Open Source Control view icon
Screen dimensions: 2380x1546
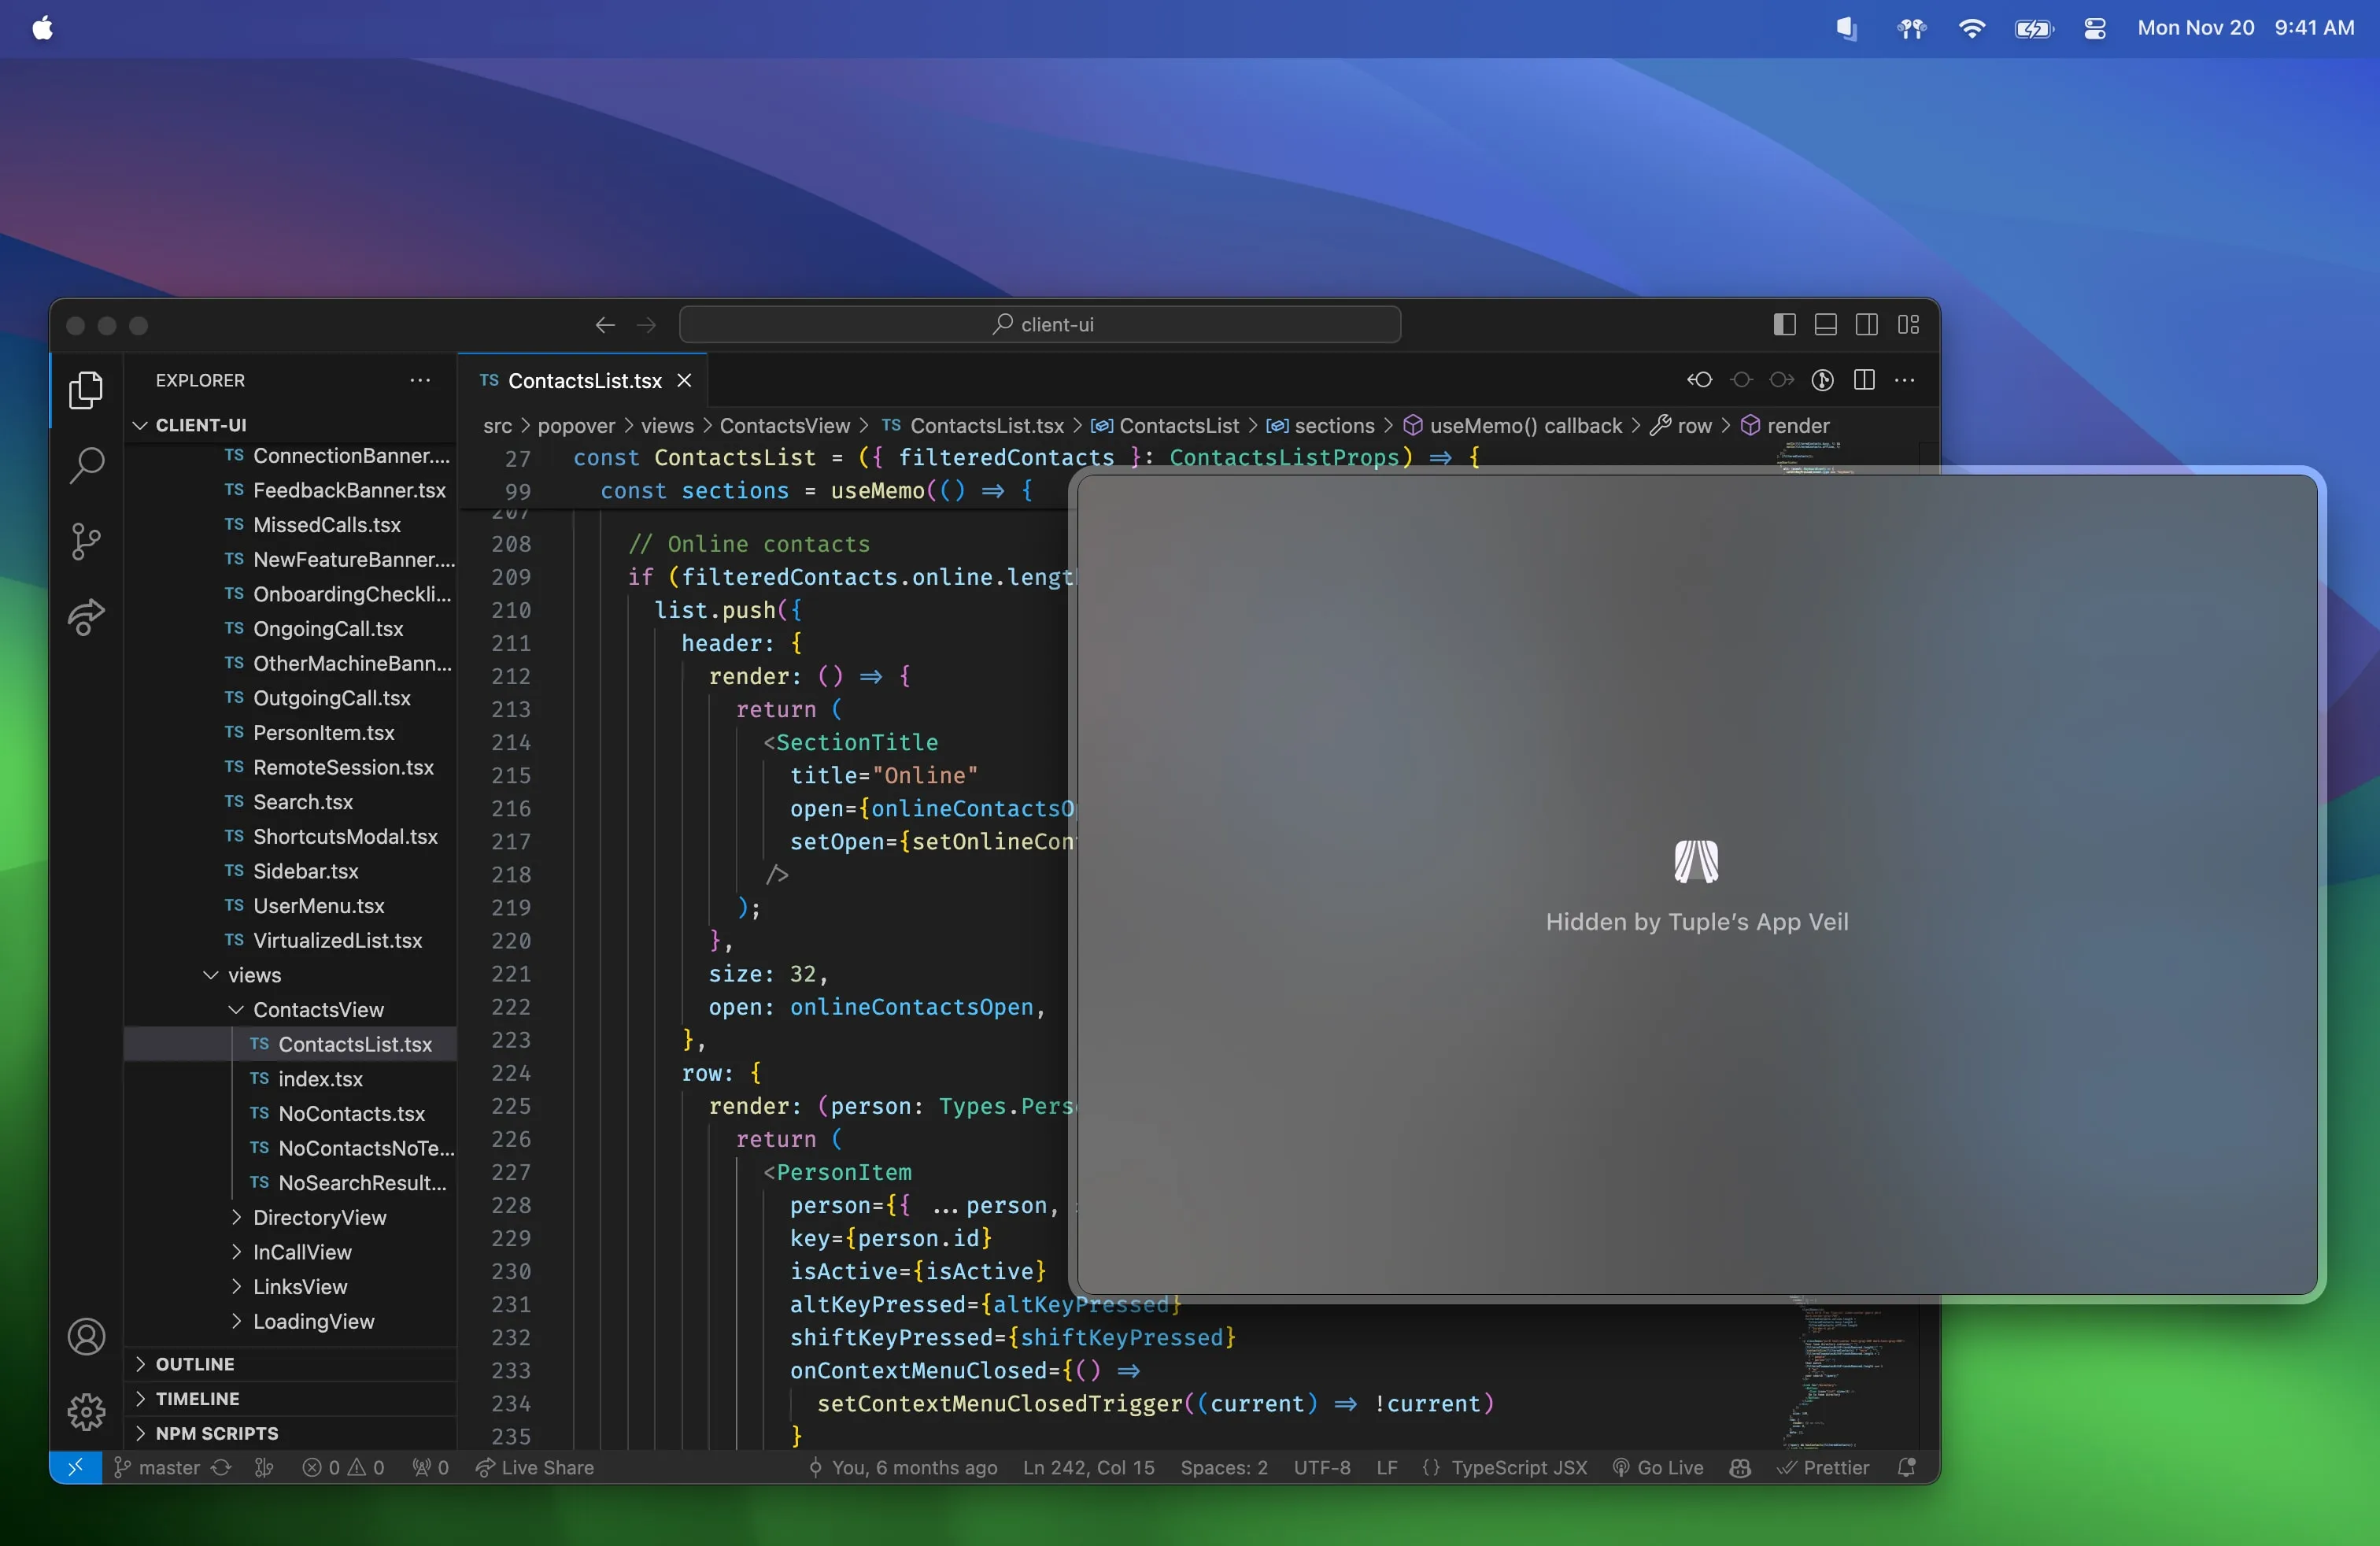click(86, 541)
